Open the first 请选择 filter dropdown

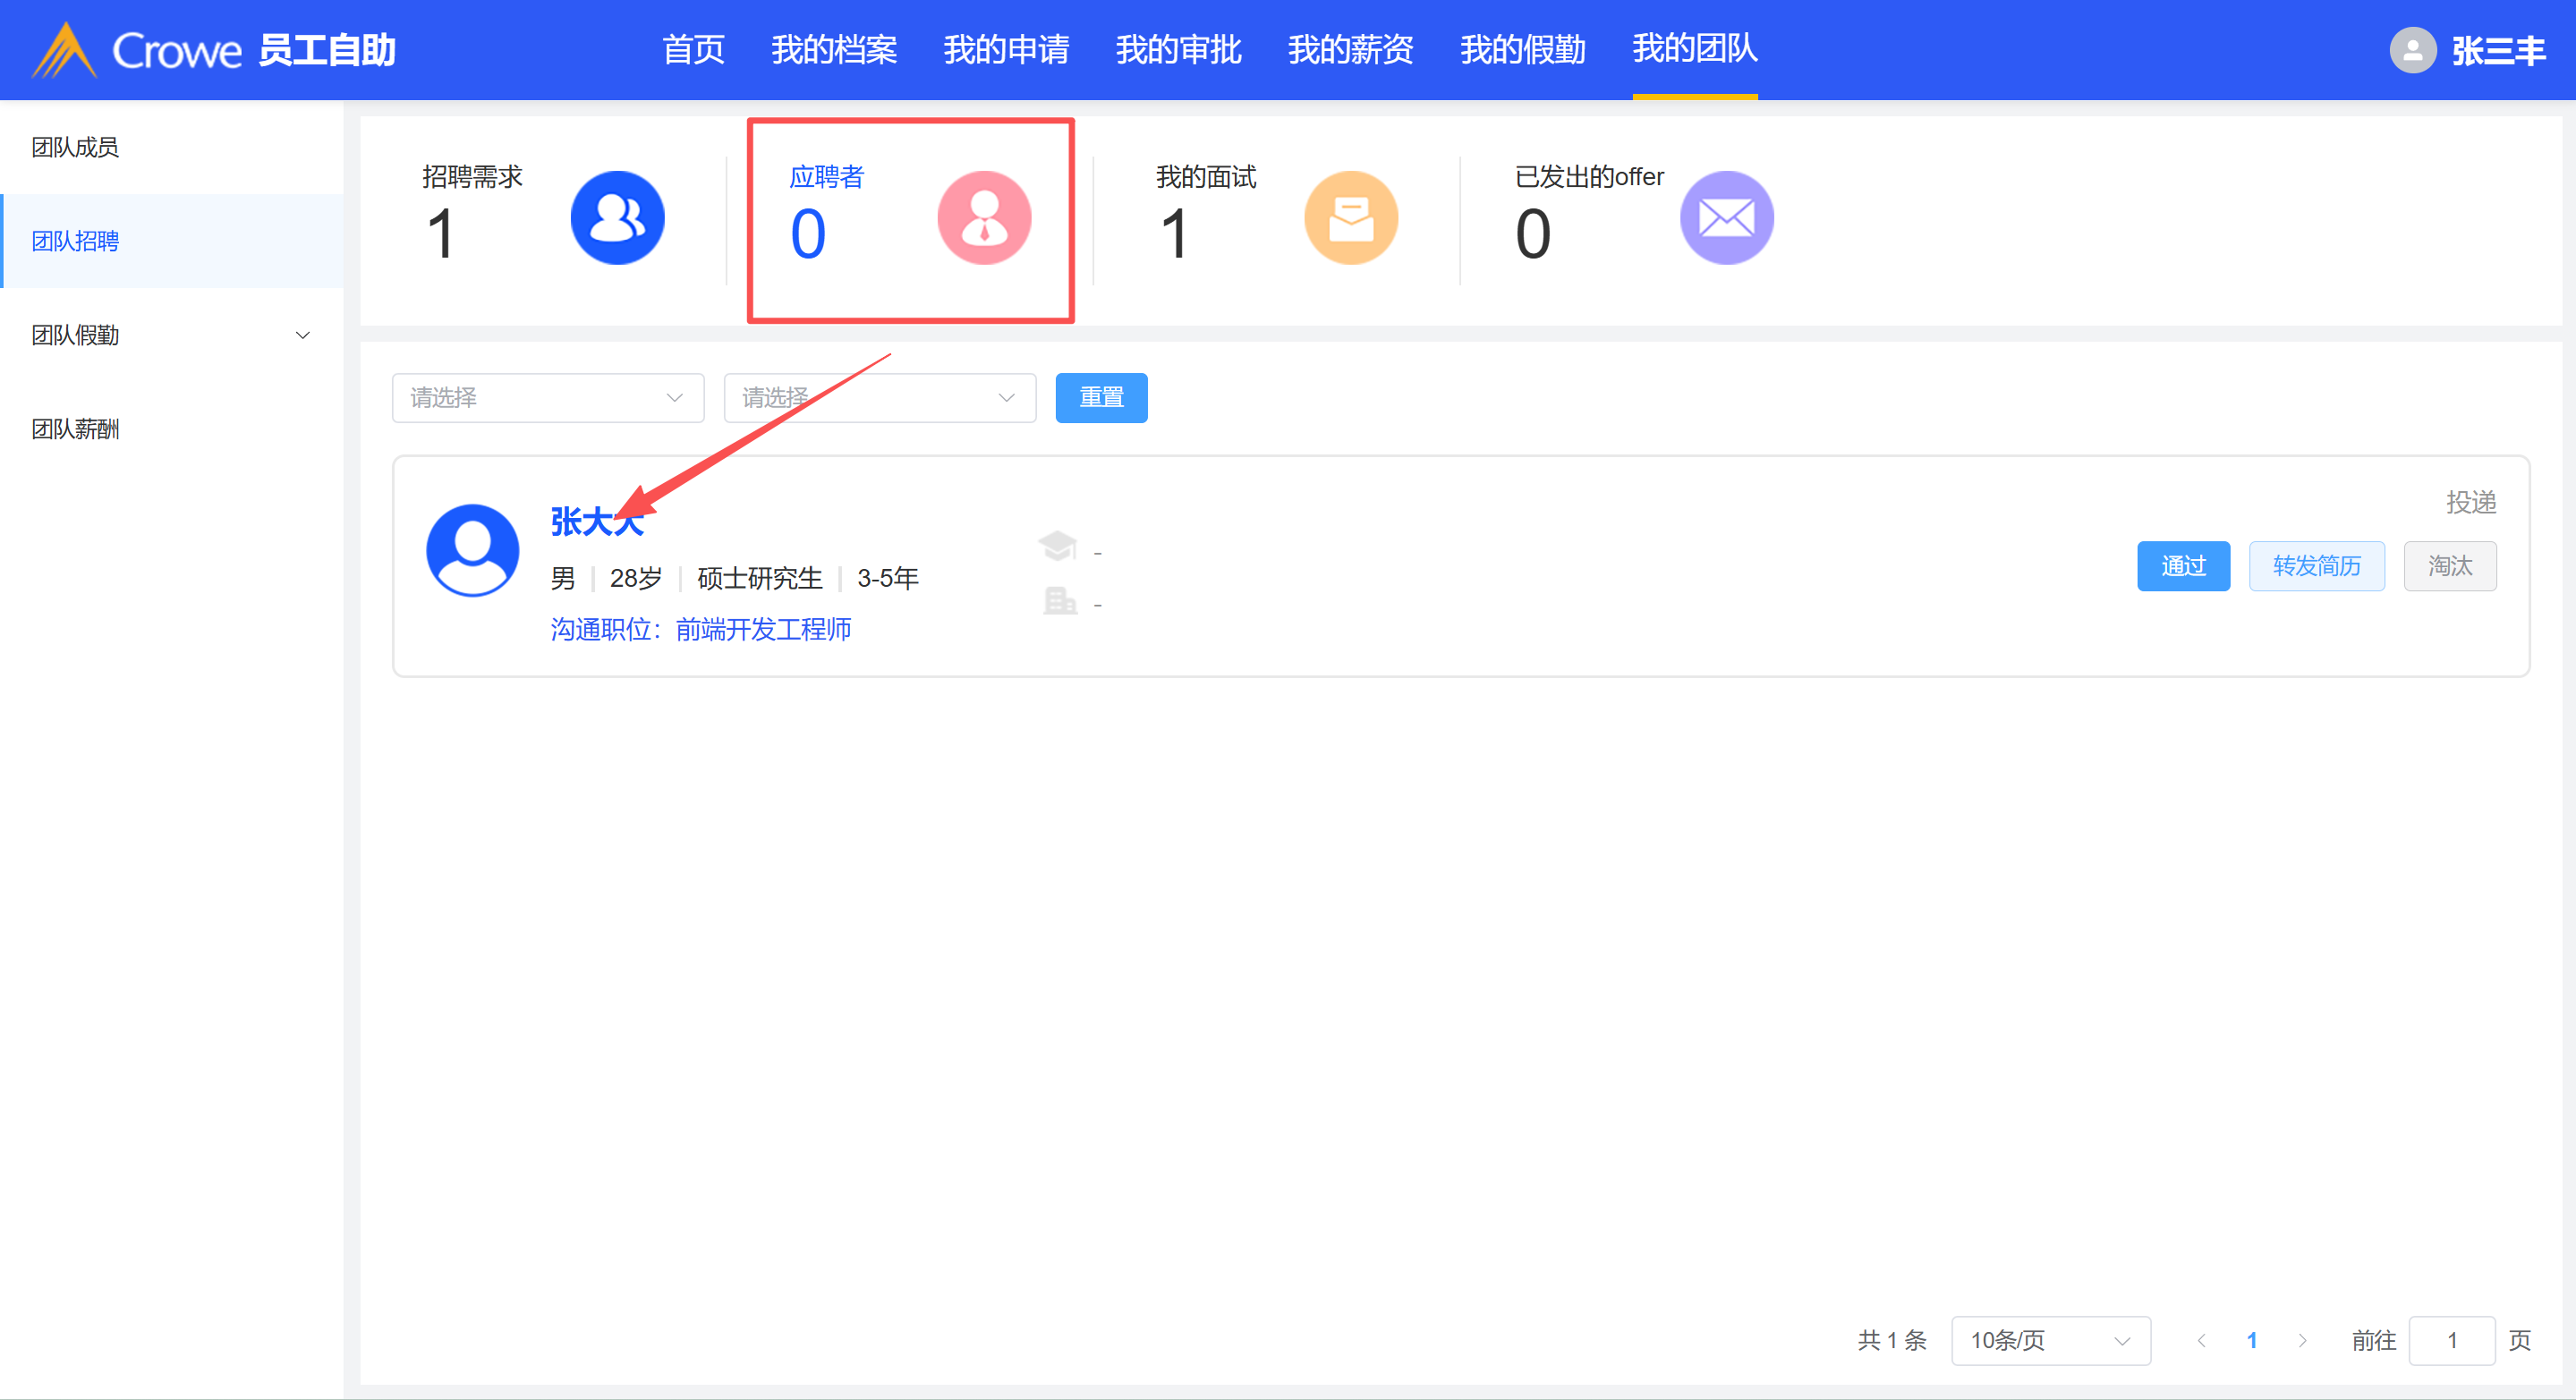pos(547,398)
